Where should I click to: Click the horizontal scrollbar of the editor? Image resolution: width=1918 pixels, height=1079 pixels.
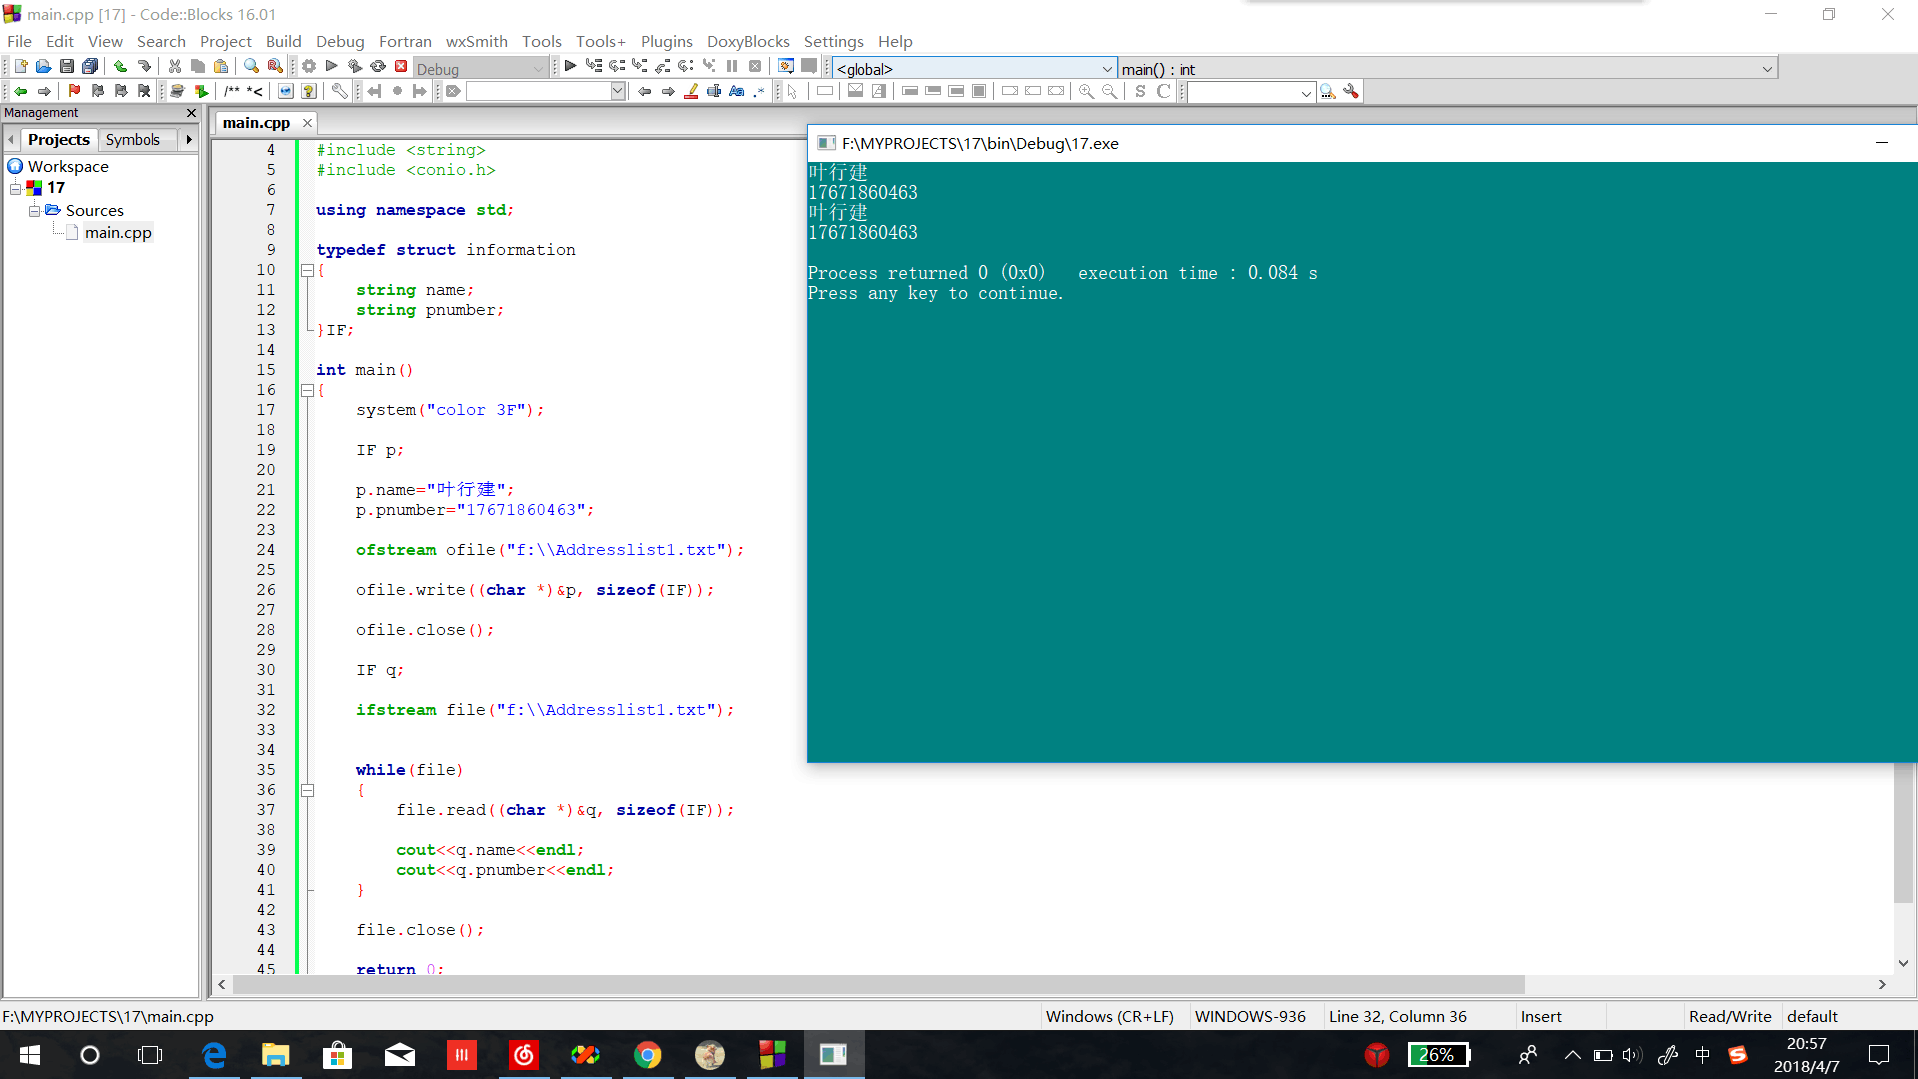coord(878,985)
